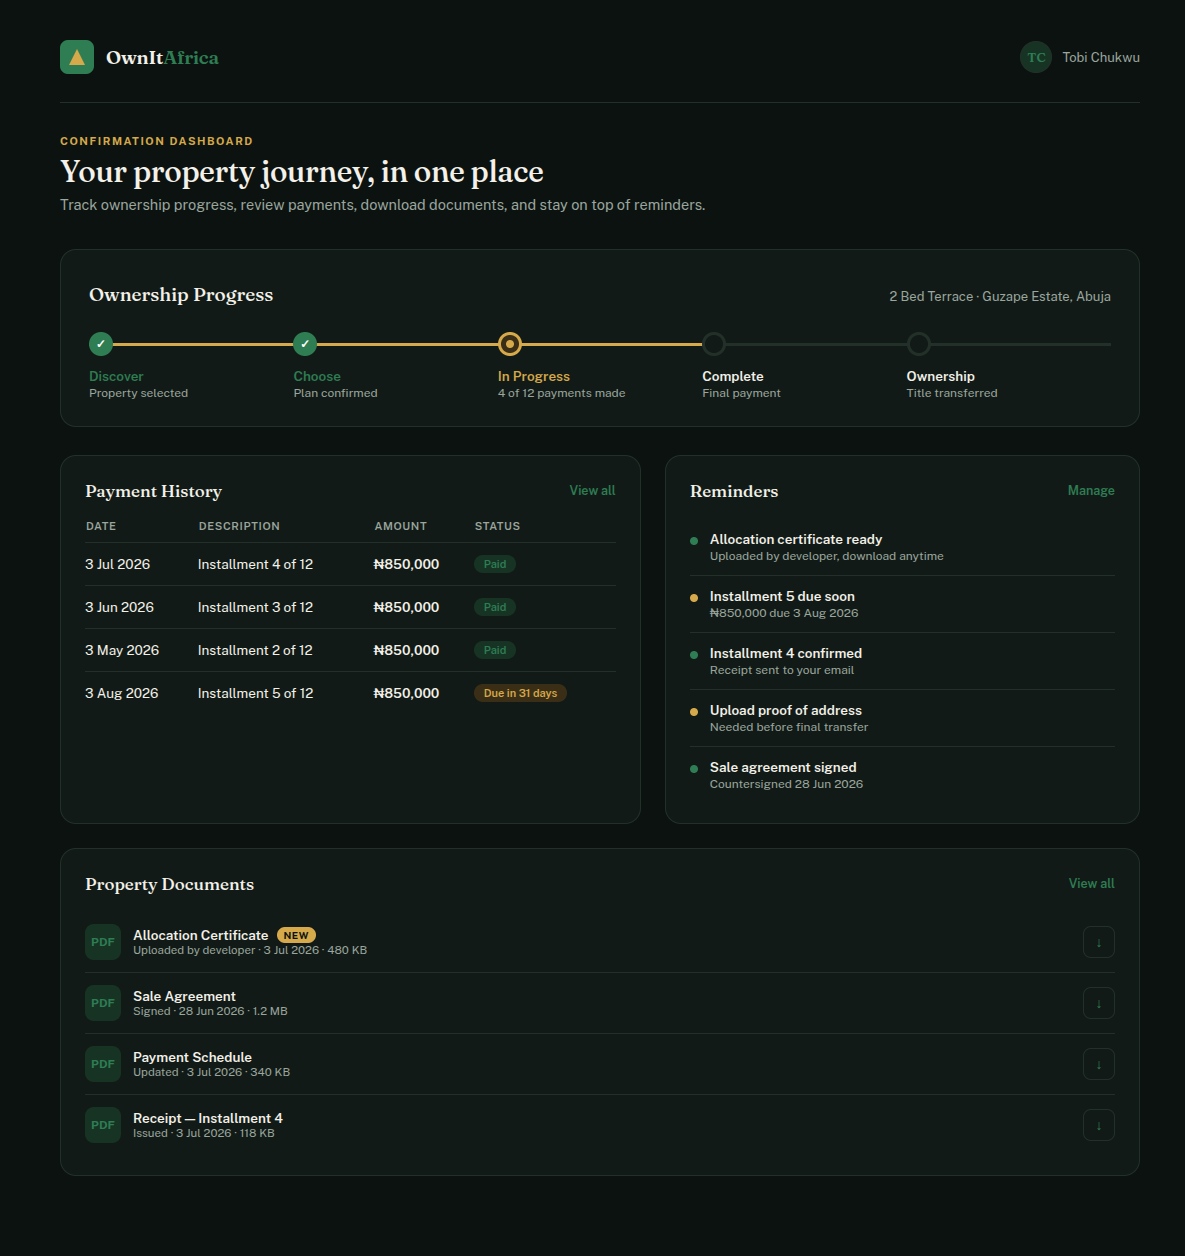Click 4 of 12 payments made text
Viewport: 1185px width, 1256px height.
pos(562,393)
